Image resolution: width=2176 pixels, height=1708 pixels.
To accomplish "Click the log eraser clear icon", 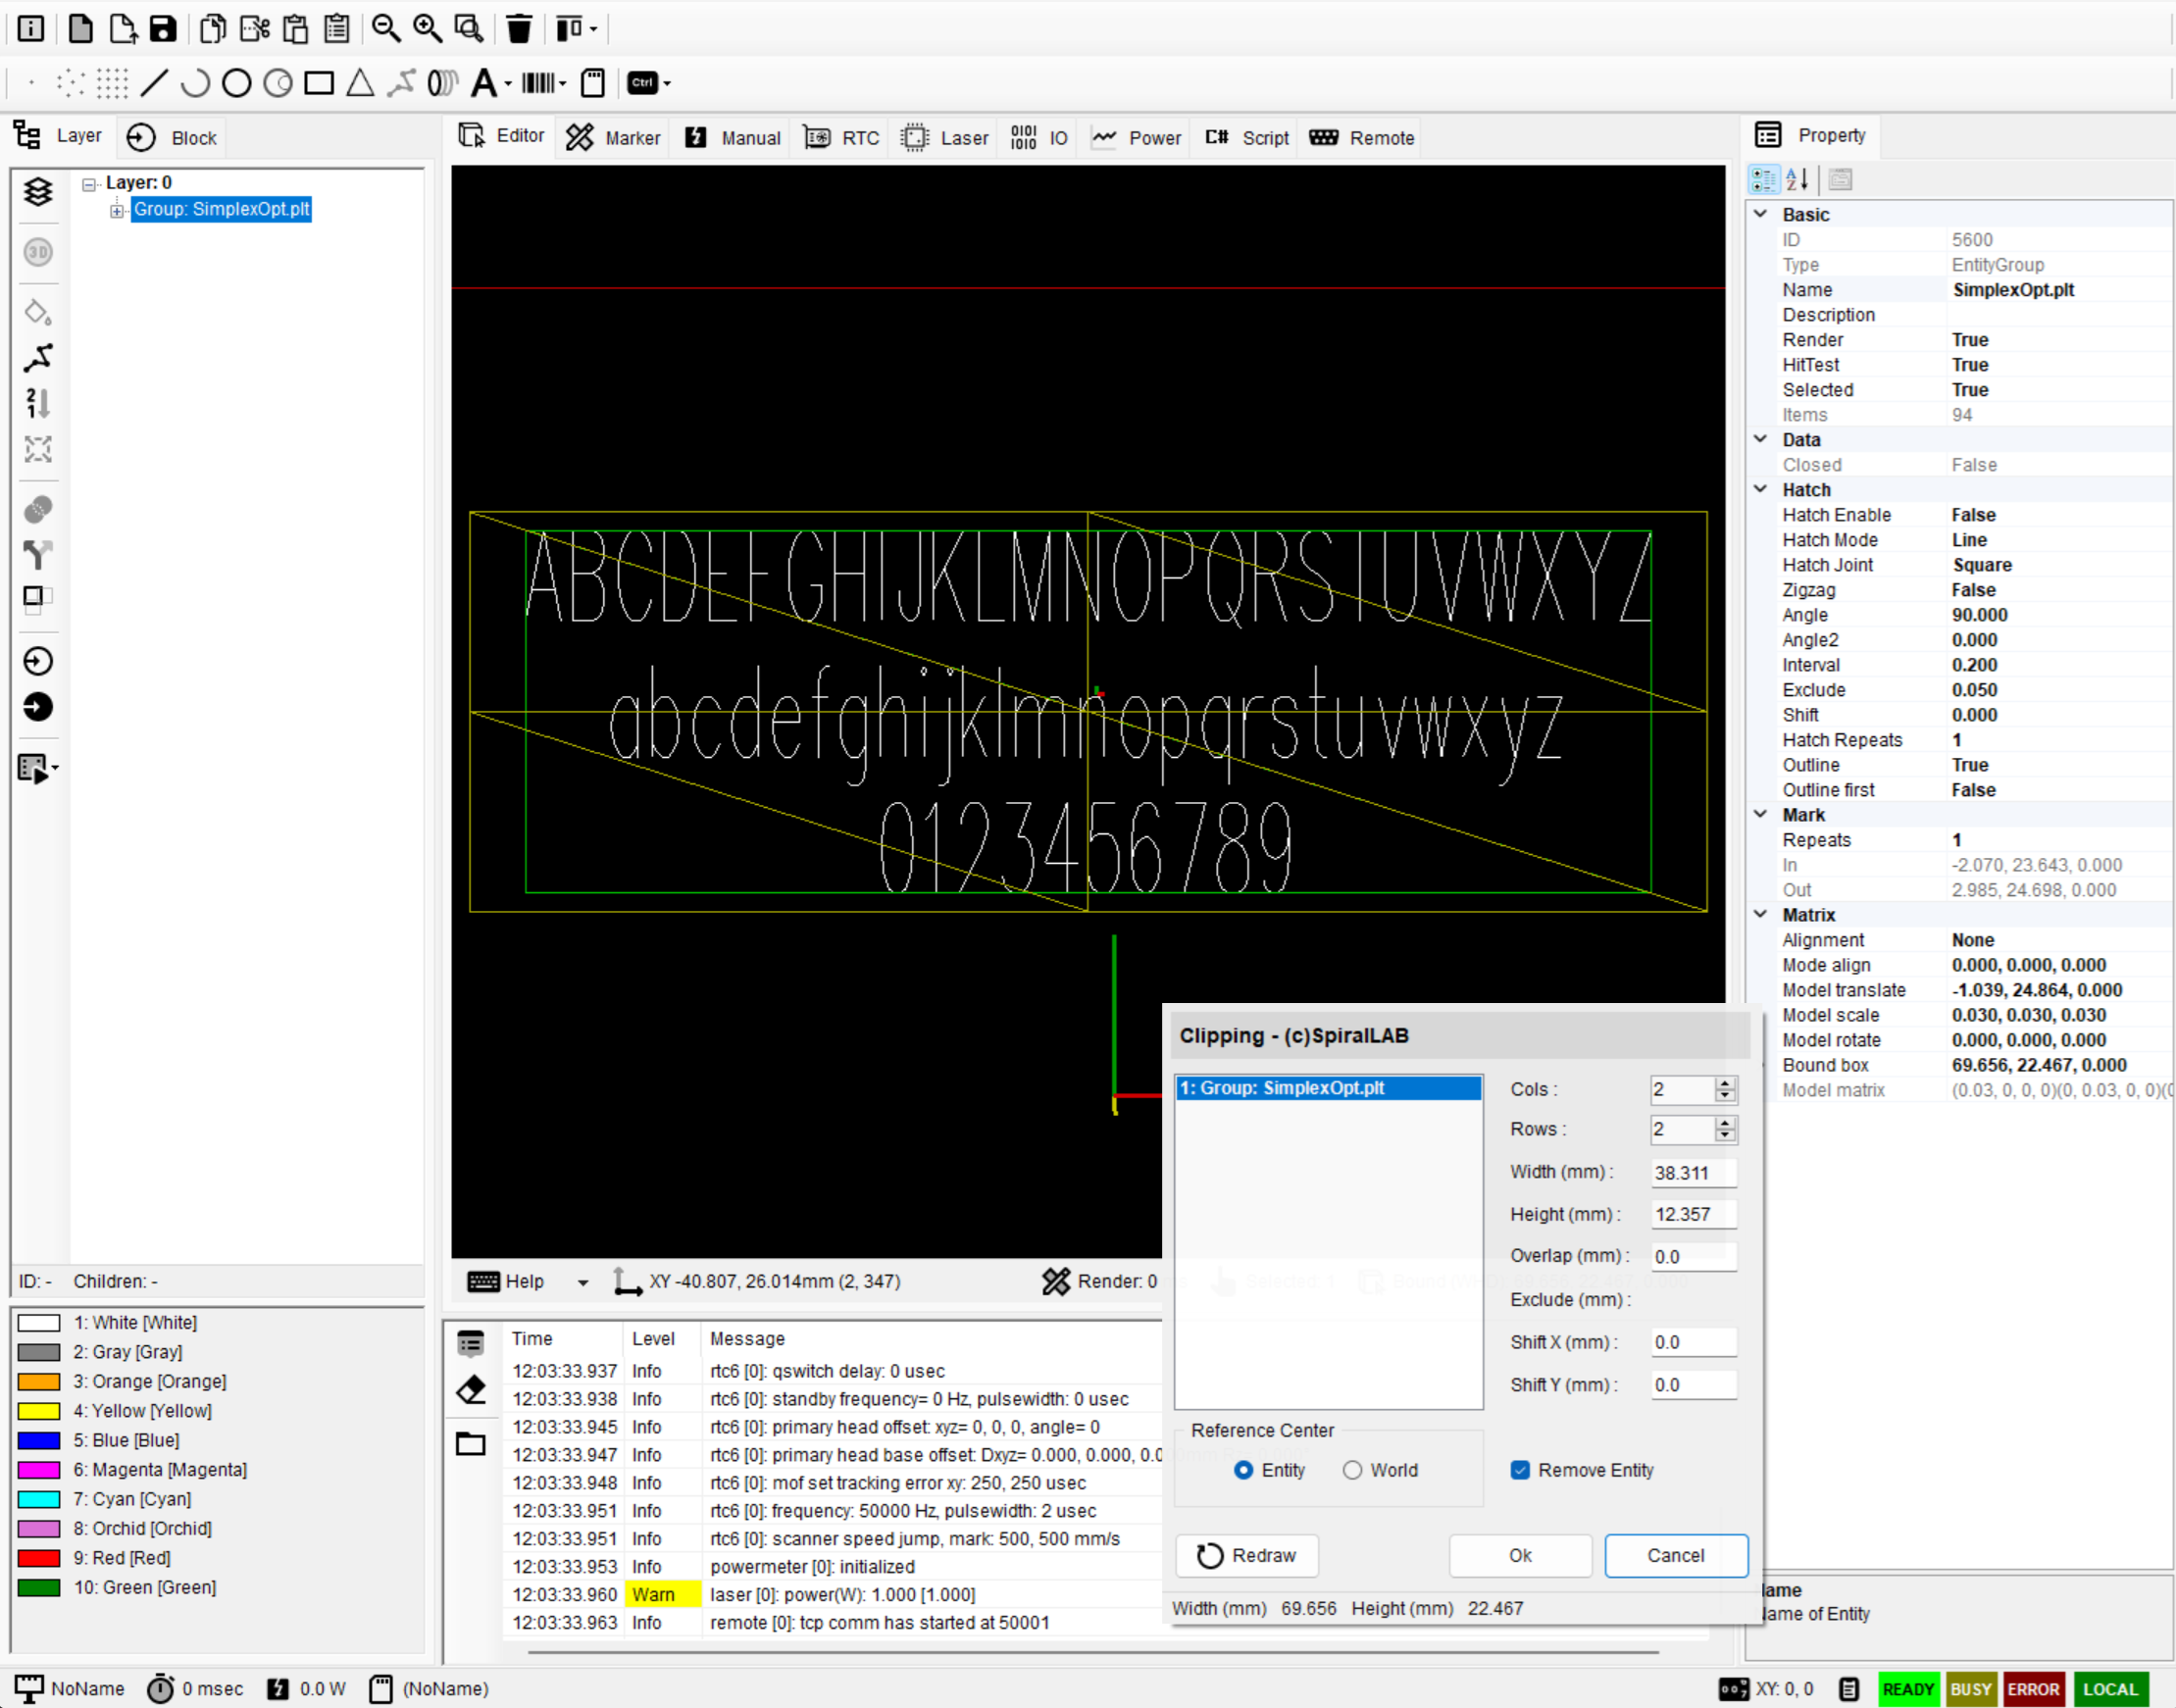I will tap(471, 1390).
